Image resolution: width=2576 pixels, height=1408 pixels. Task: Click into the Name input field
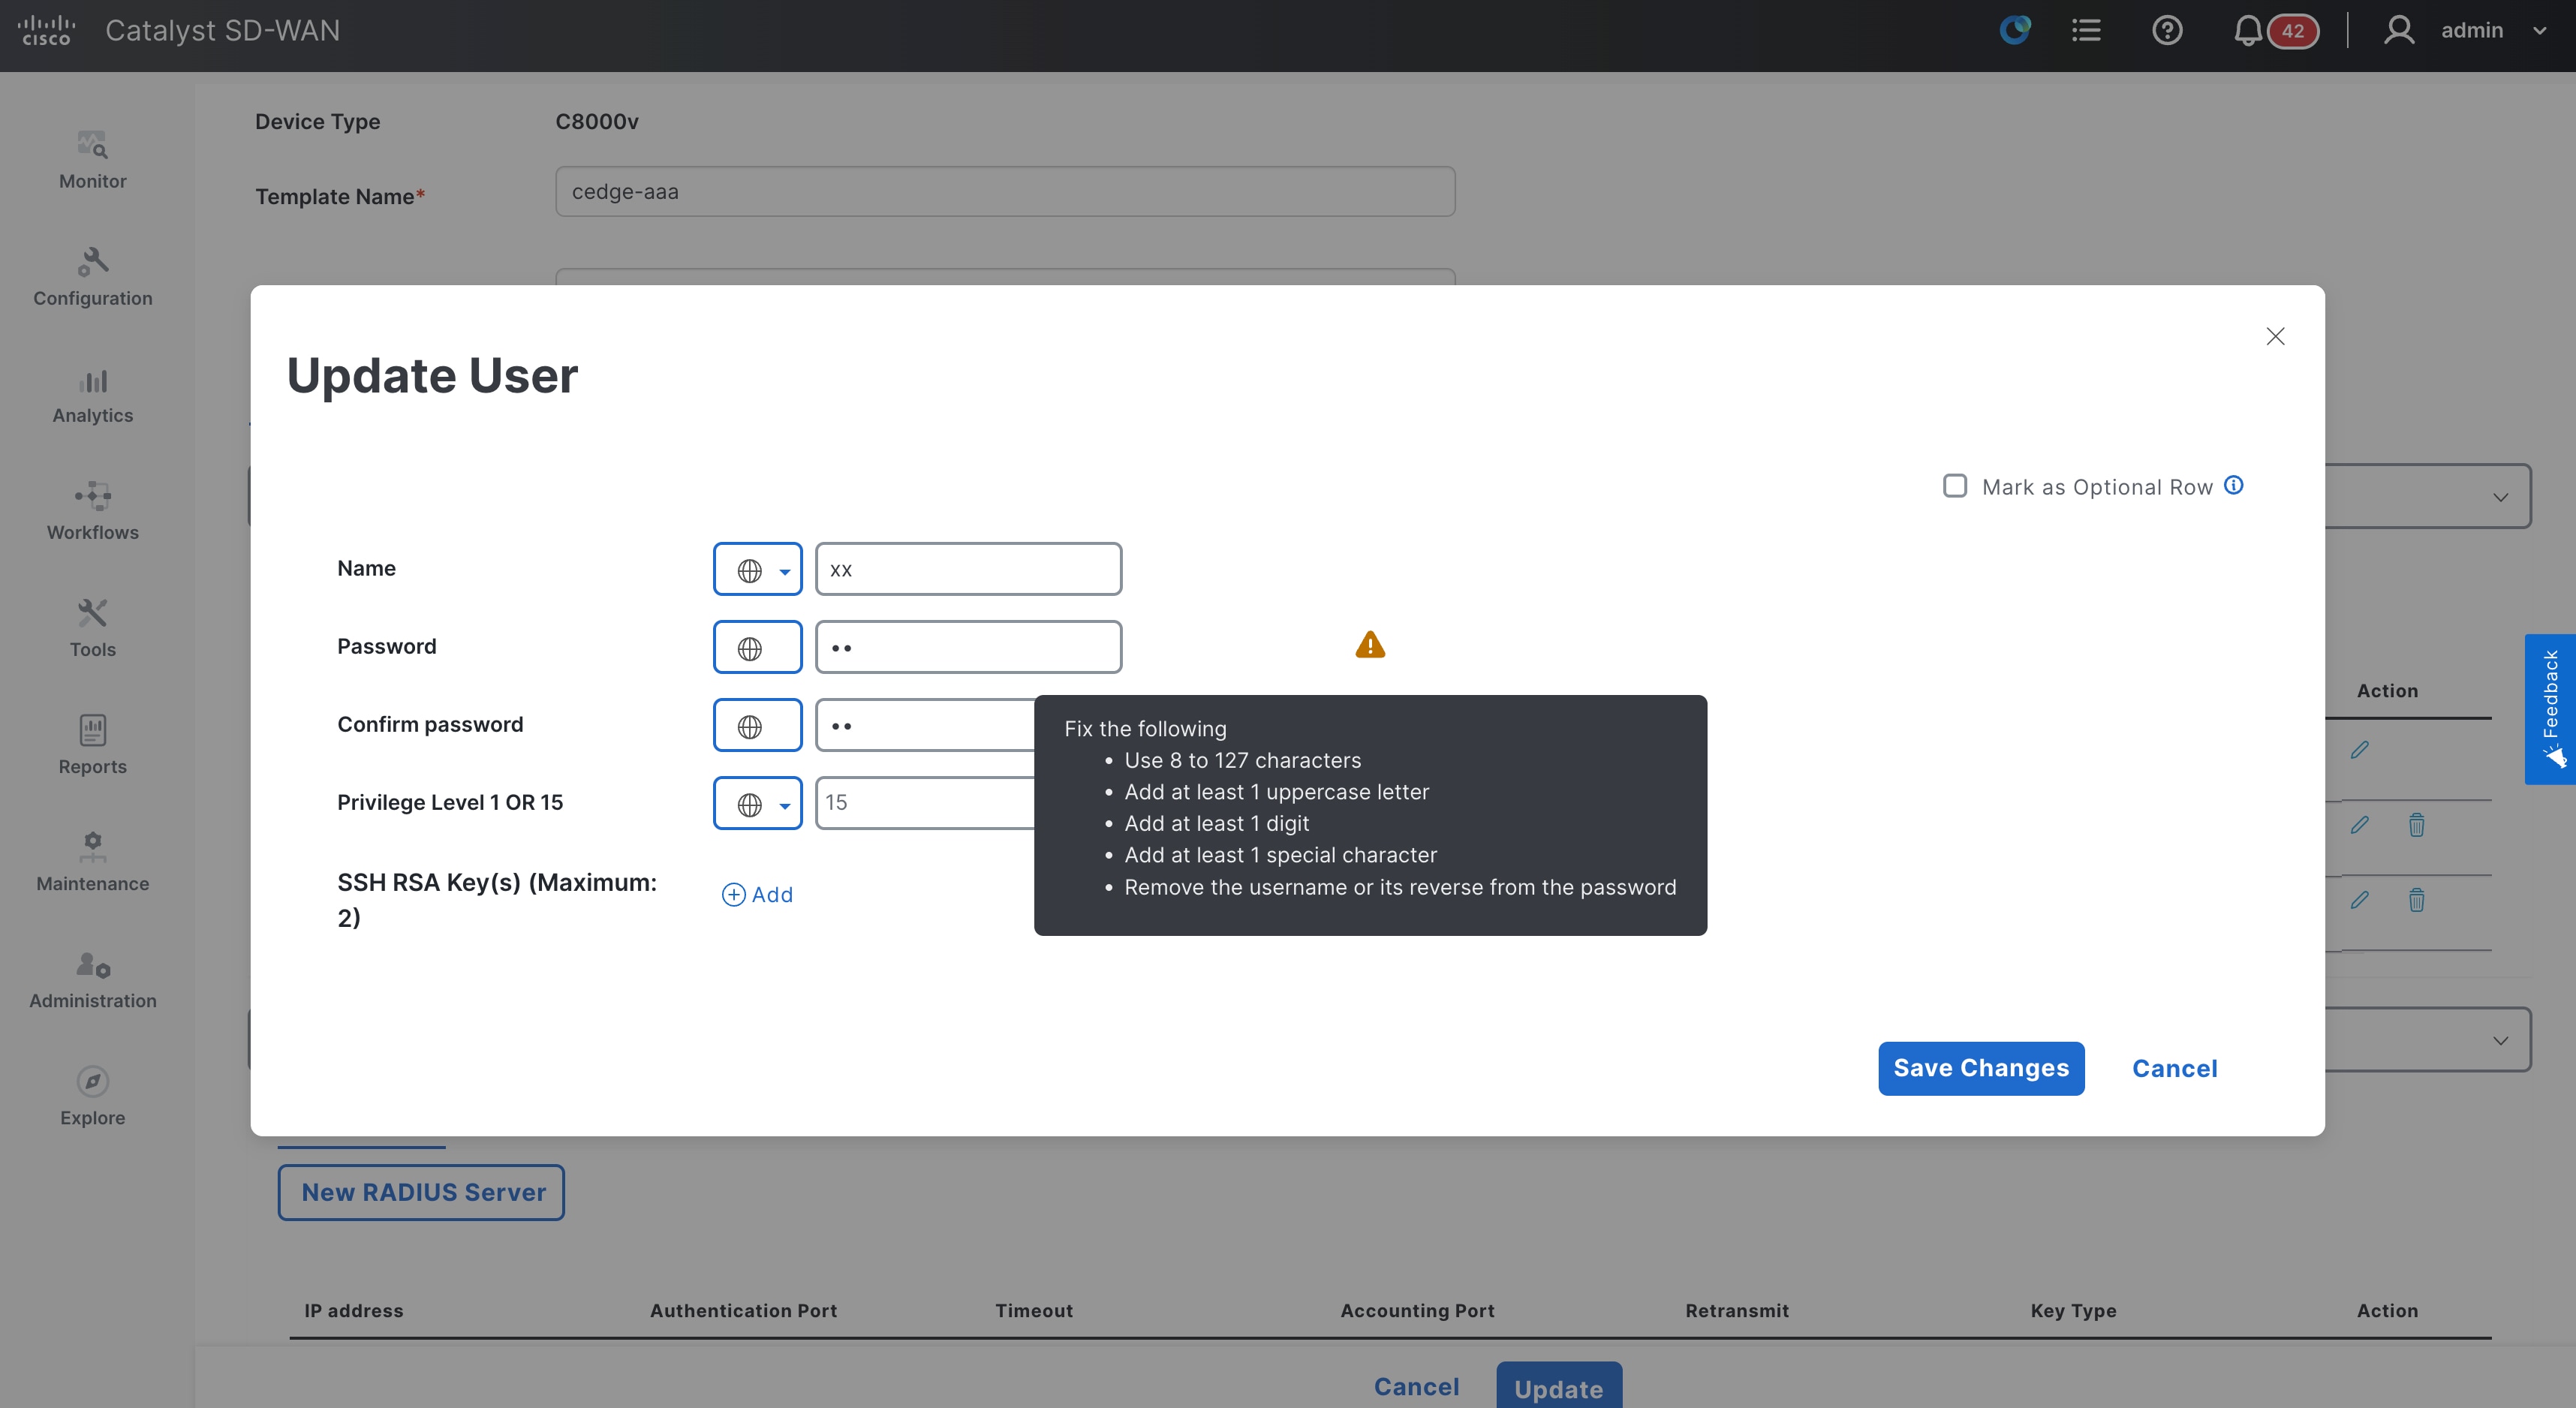tap(968, 569)
